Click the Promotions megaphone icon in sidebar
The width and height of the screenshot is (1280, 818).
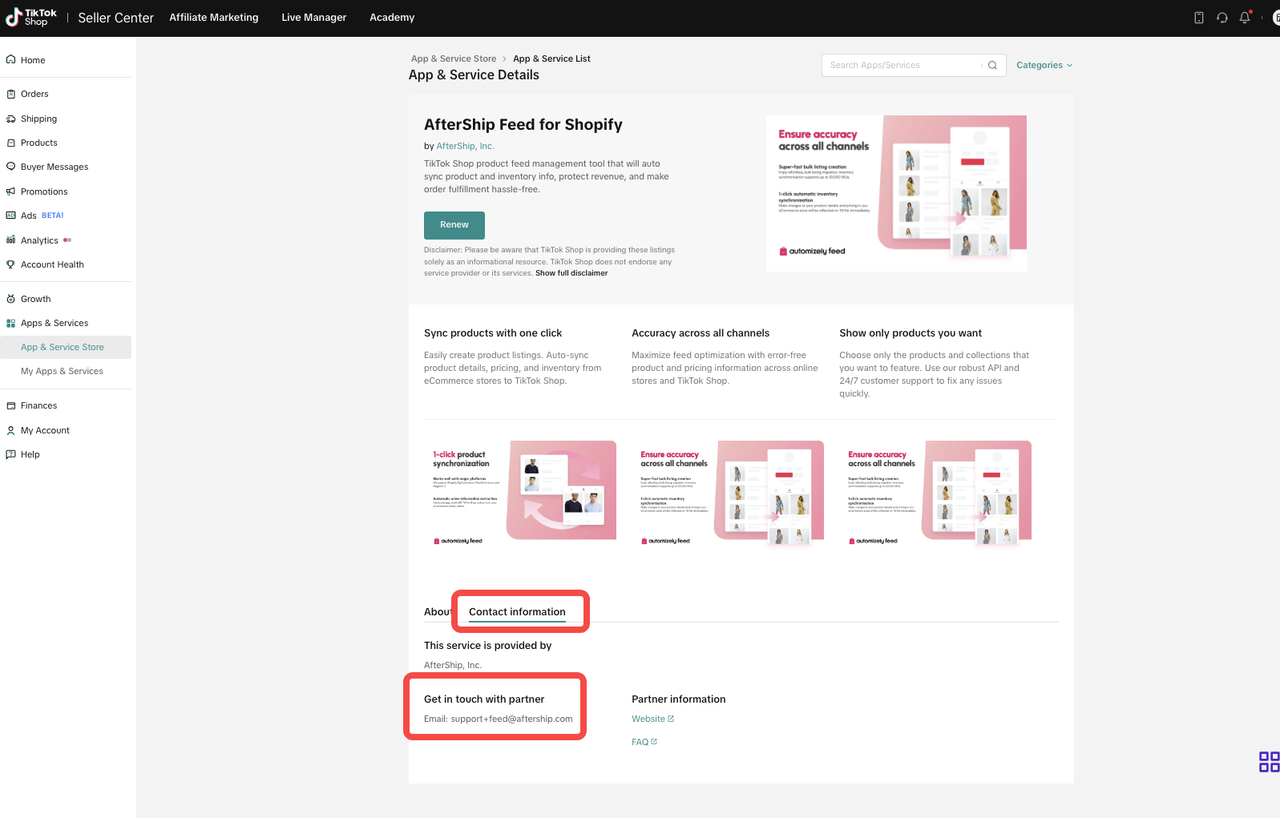point(11,192)
